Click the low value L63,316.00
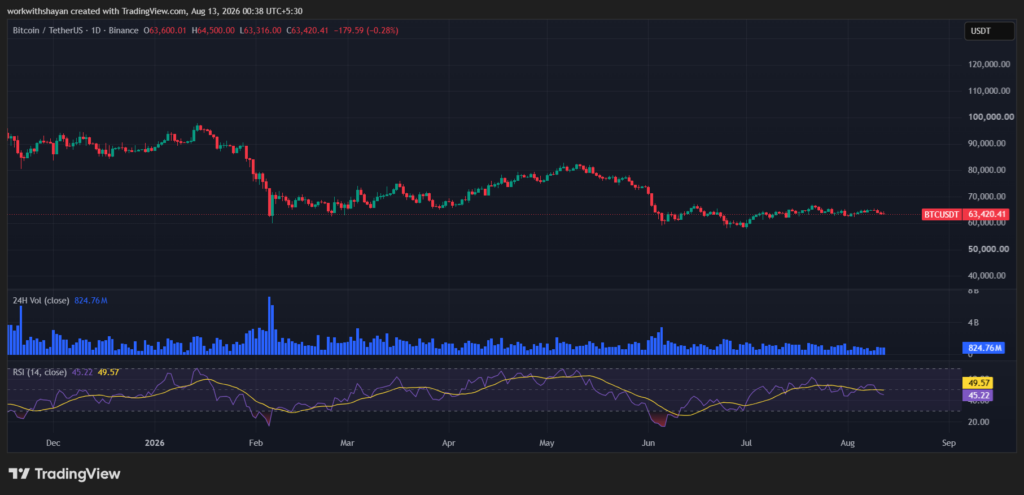 (261, 30)
